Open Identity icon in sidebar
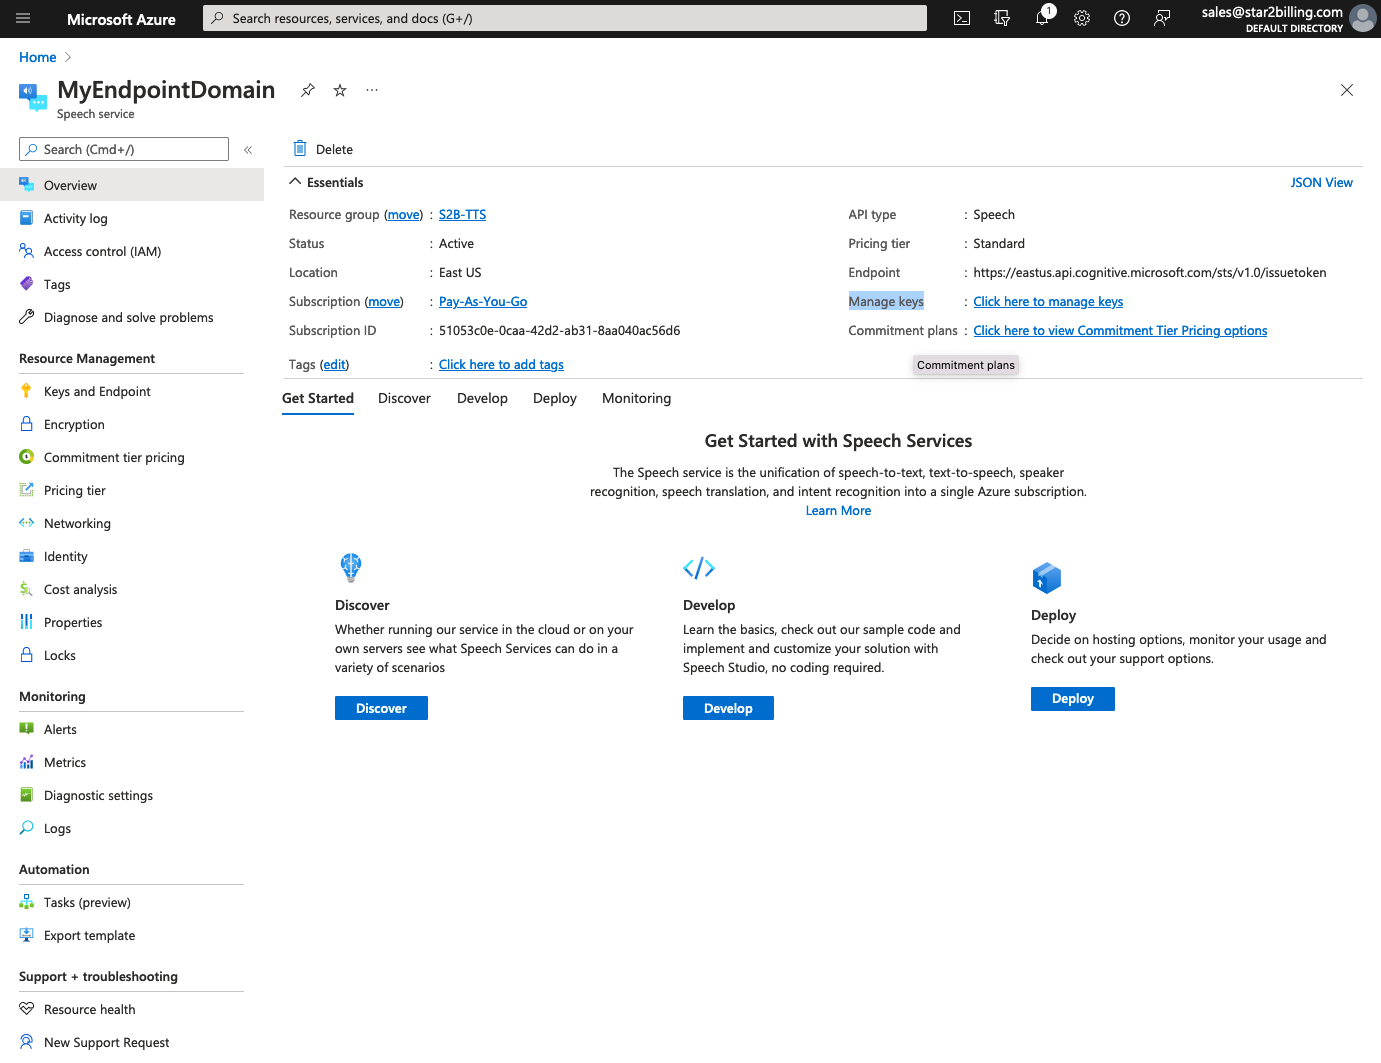 pyautogui.click(x=27, y=556)
